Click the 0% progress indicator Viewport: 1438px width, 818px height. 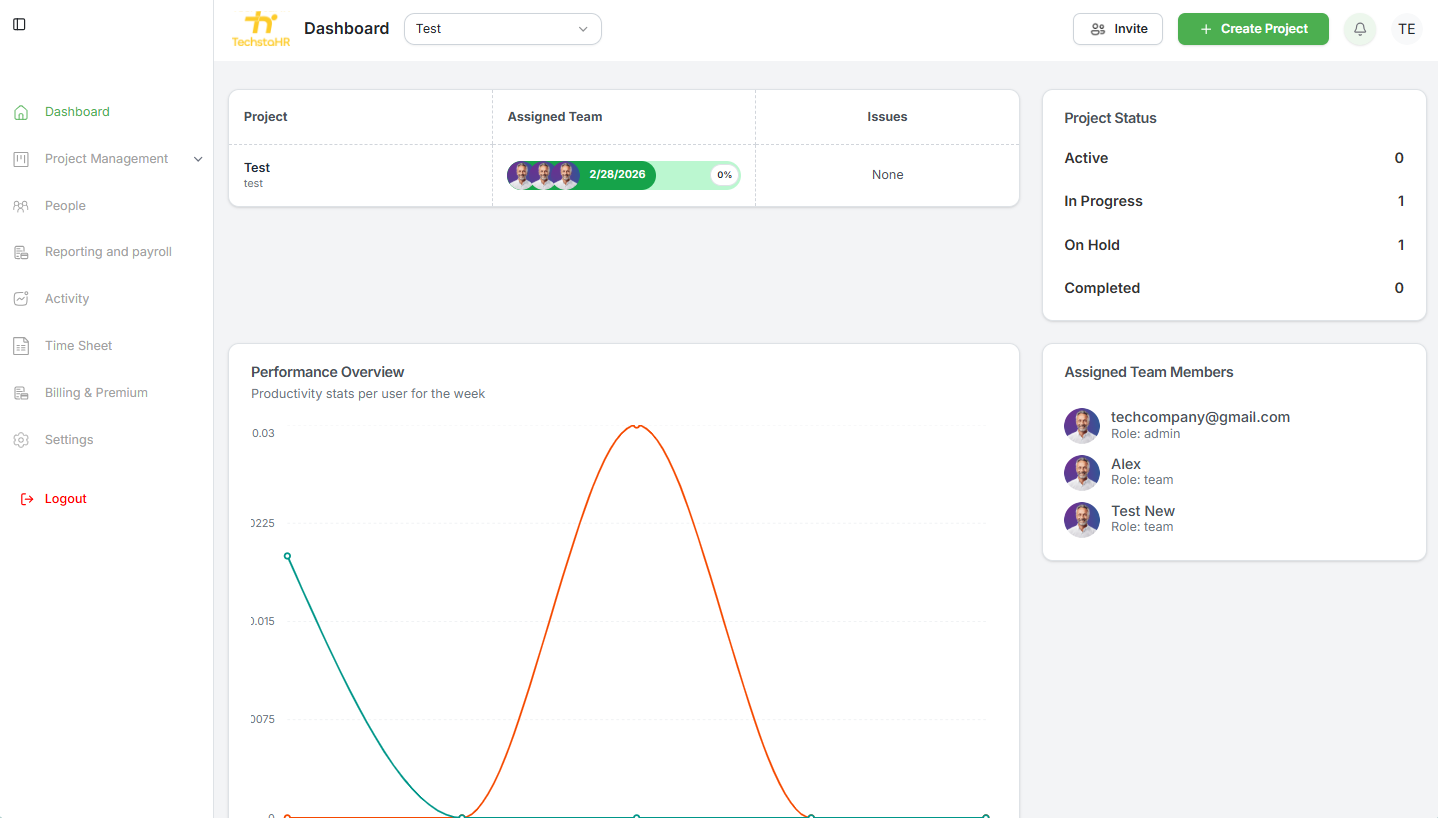(723, 174)
